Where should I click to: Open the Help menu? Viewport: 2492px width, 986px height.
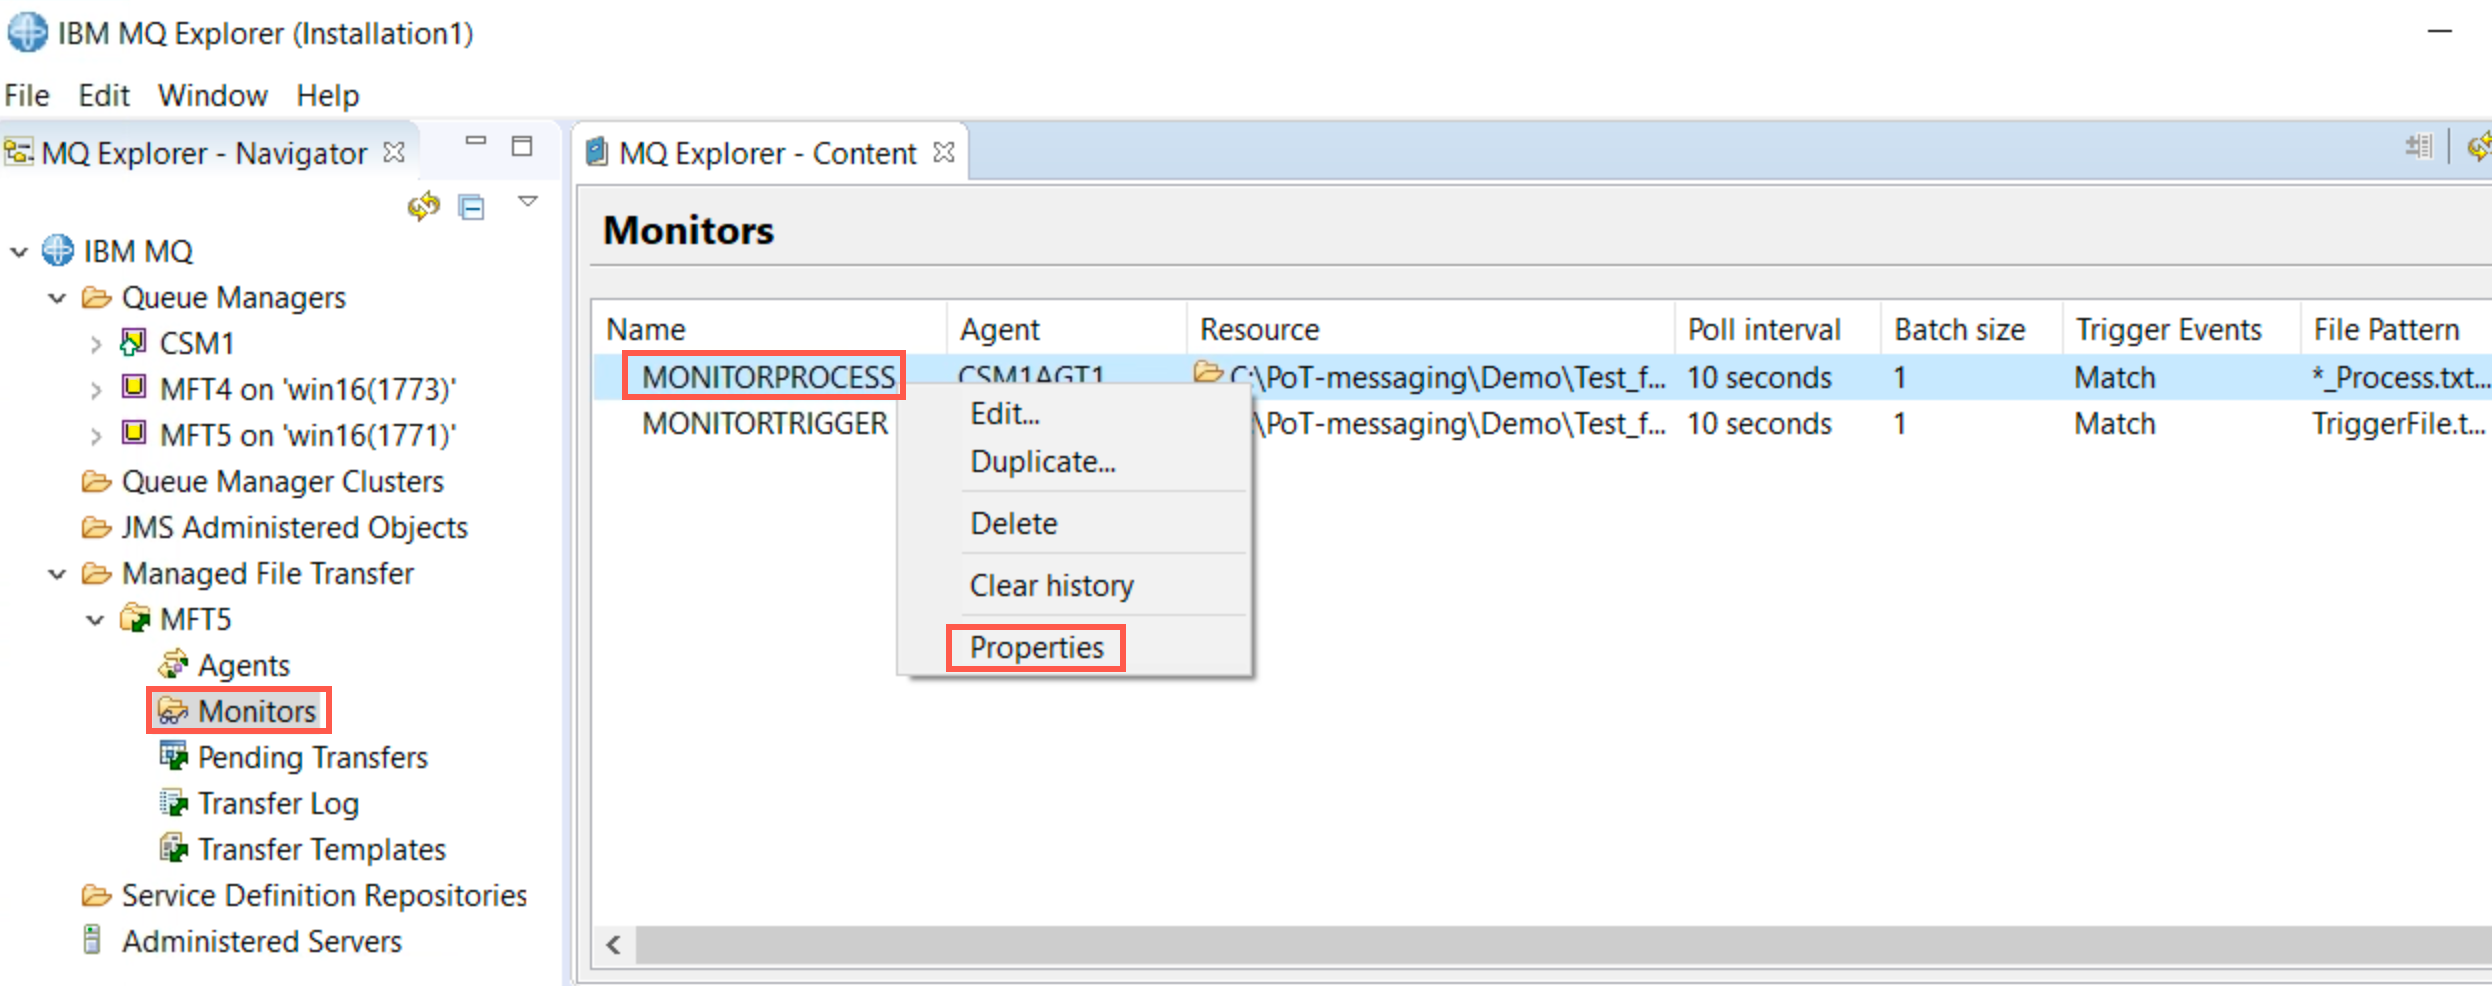click(x=328, y=96)
